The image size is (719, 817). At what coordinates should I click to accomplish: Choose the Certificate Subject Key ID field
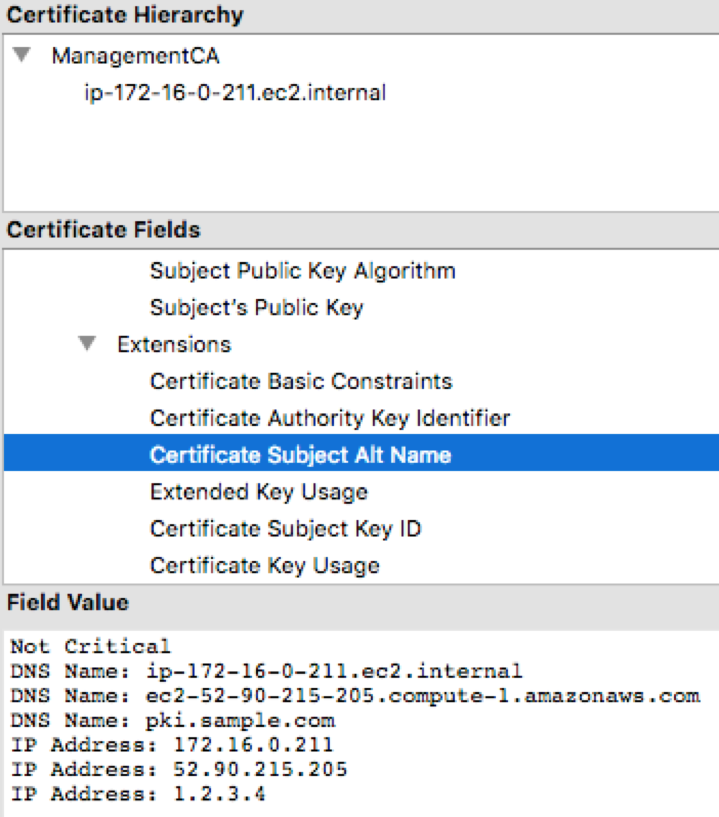click(285, 529)
